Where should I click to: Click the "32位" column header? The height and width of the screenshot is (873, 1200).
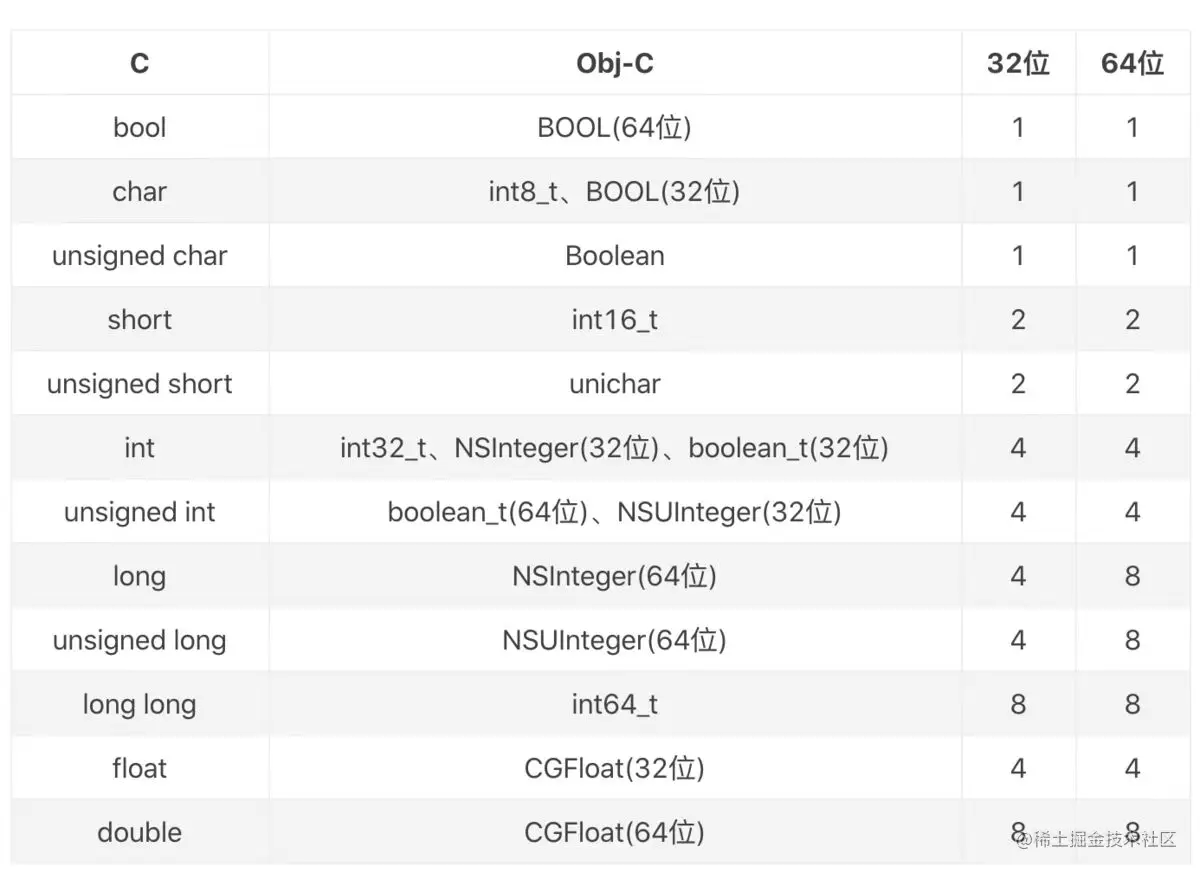coord(1018,64)
